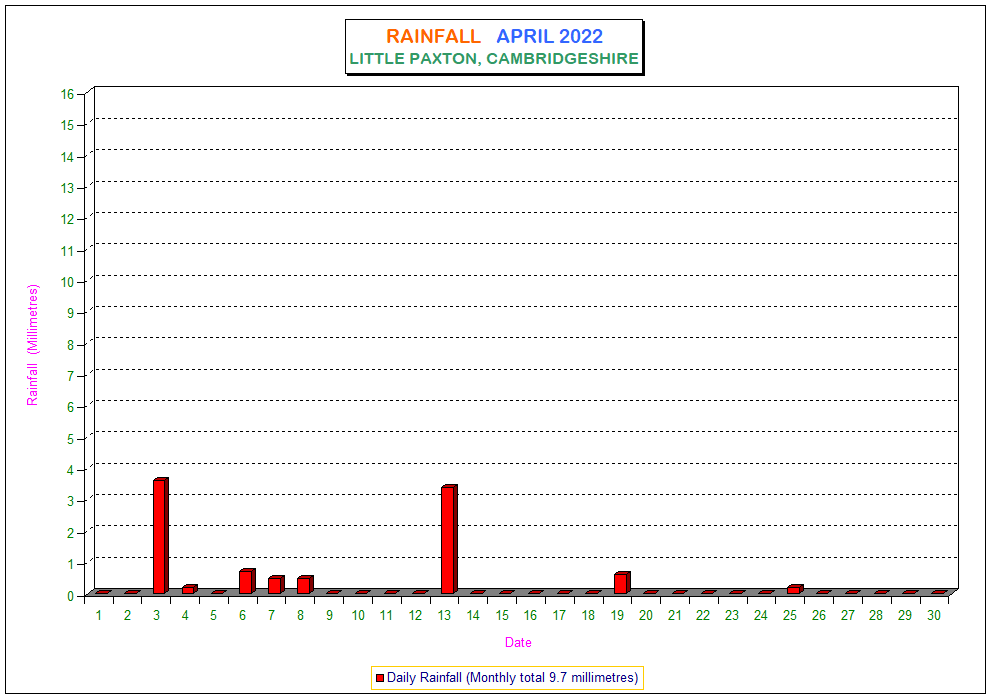The width and height of the screenshot is (991, 698).
Task: Click the x-axis date label '23'
Action: 732,616
